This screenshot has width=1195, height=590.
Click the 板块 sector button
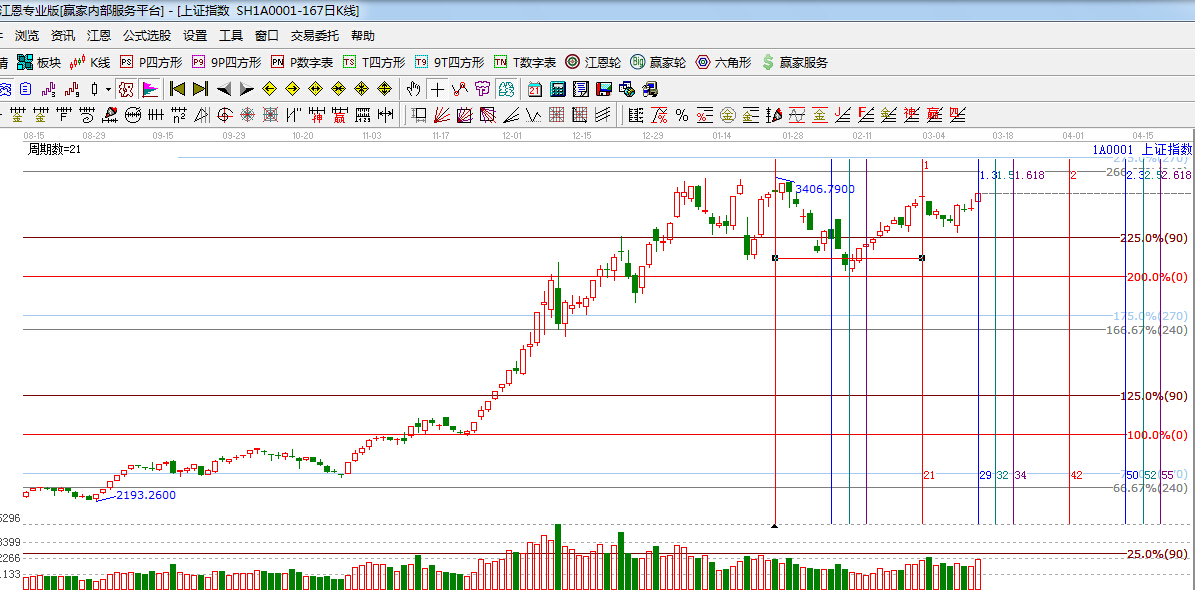tap(40, 62)
